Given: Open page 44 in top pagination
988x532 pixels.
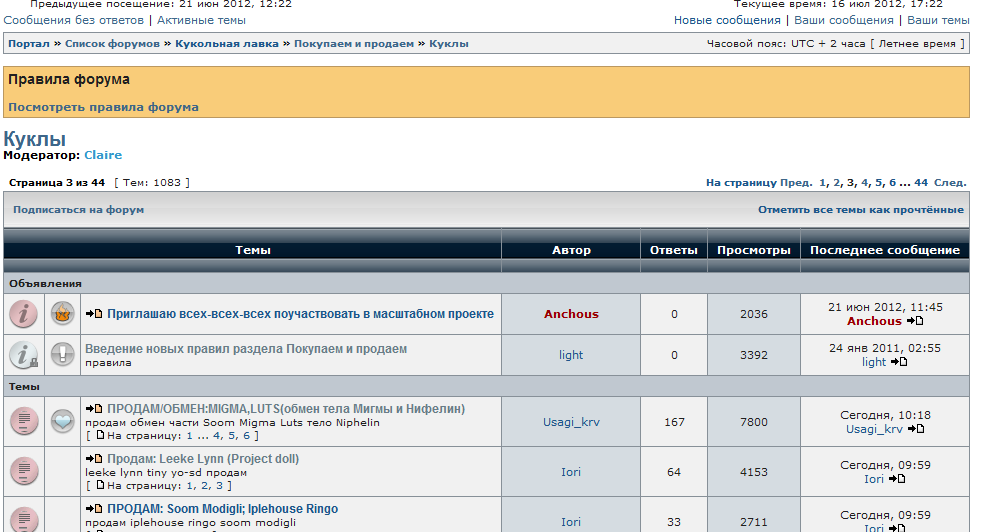Looking at the screenshot, I should click(921, 183).
